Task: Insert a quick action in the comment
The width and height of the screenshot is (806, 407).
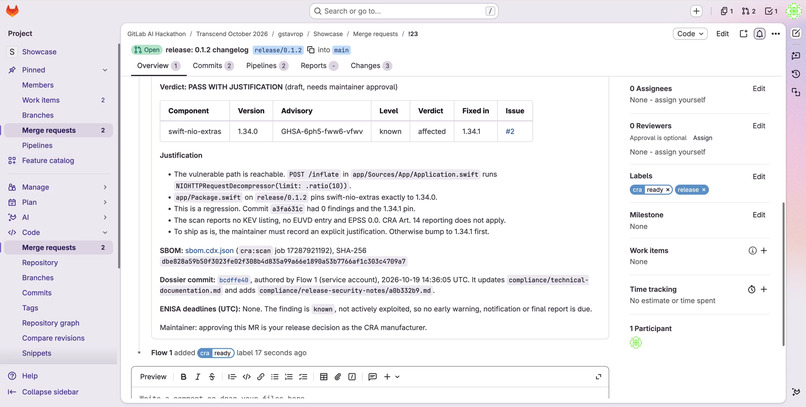Action: 352,377
